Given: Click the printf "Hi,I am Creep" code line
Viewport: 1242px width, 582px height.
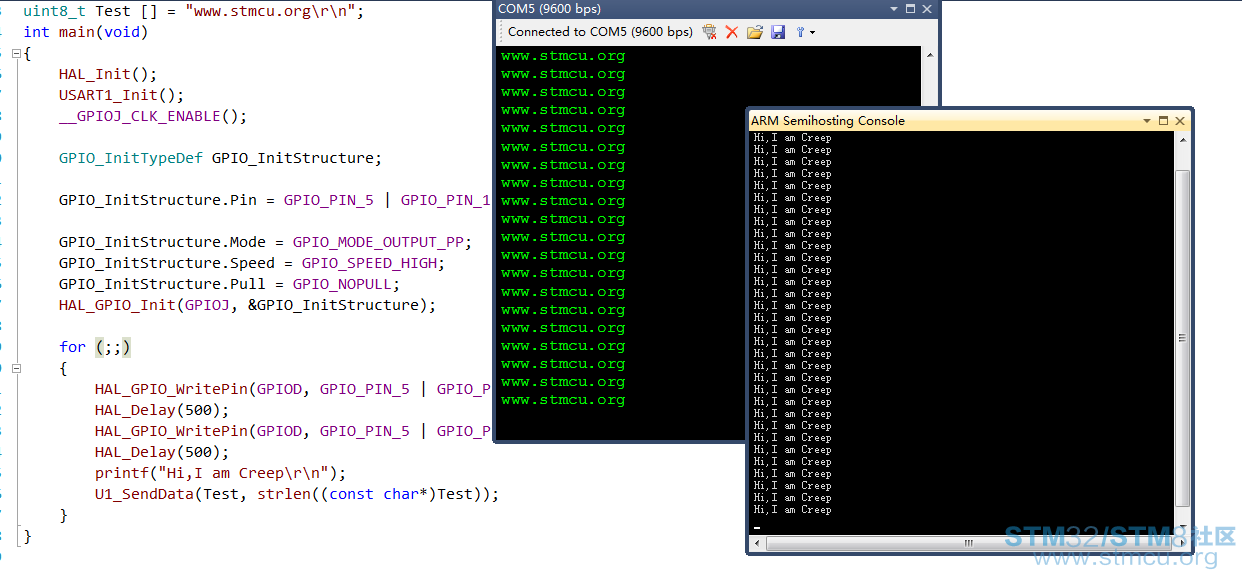Looking at the screenshot, I should [220, 473].
